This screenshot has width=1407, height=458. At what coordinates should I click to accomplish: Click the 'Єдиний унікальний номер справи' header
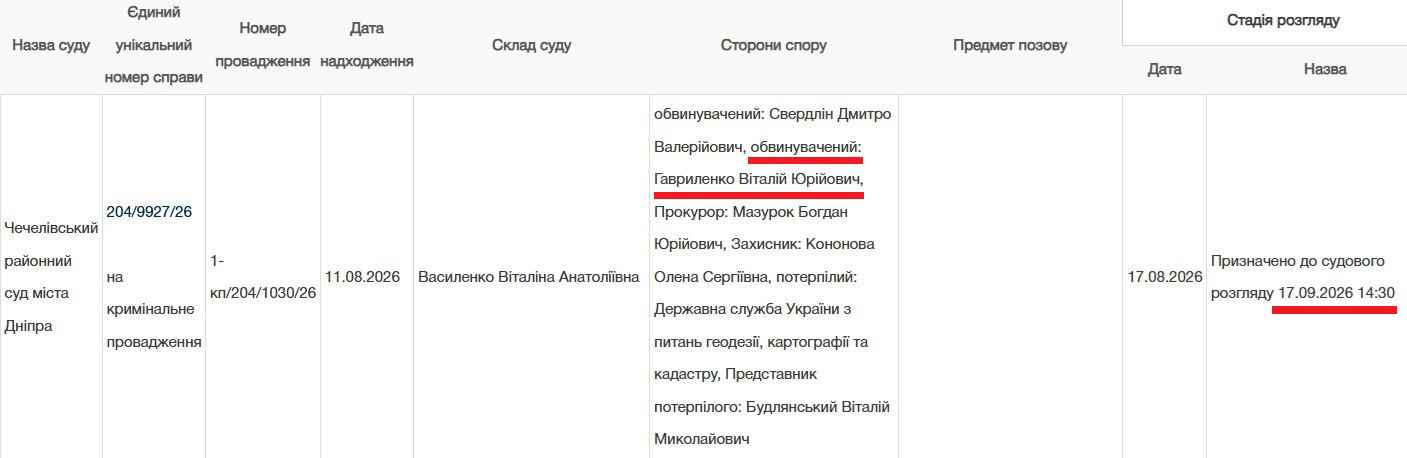pyautogui.click(x=154, y=46)
